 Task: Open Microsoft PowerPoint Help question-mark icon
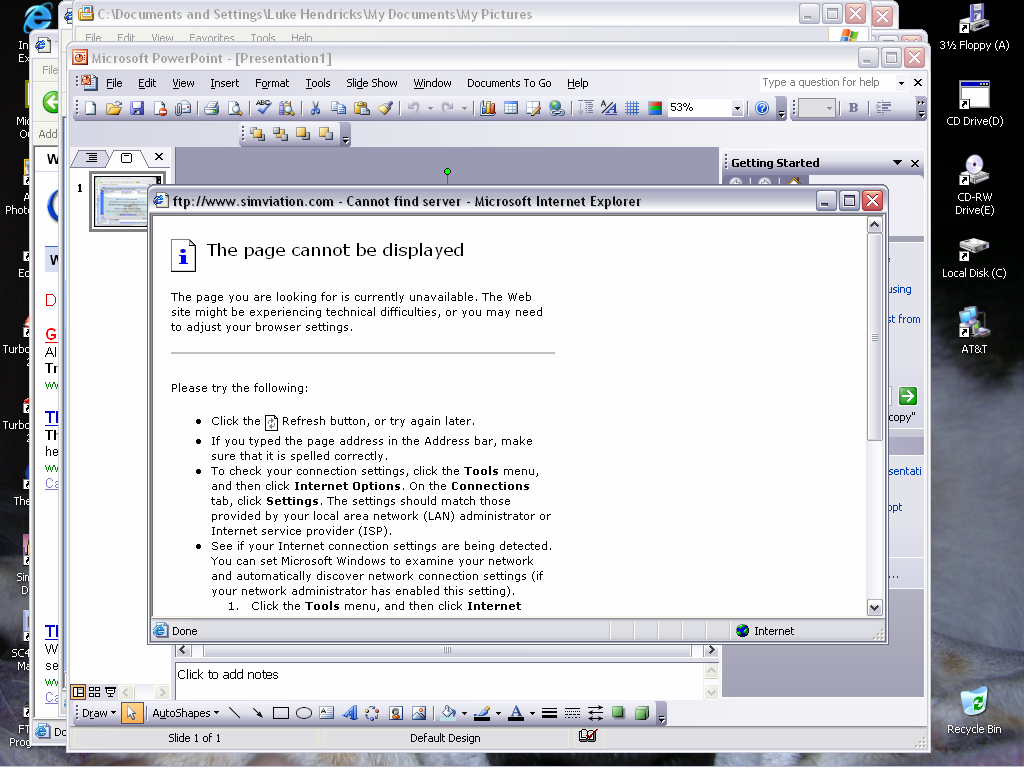coord(761,108)
